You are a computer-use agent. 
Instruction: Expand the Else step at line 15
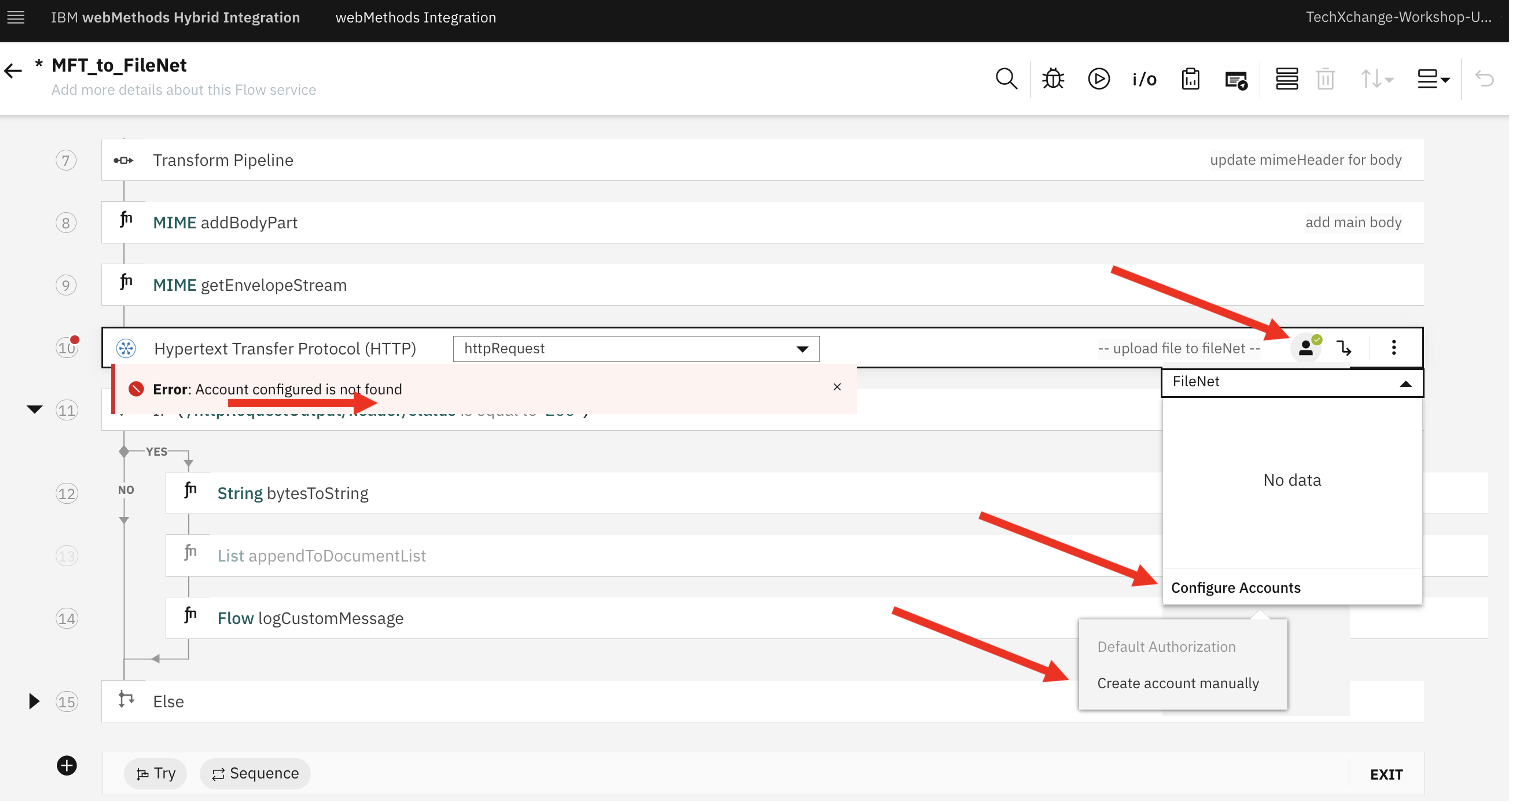[x=34, y=701]
